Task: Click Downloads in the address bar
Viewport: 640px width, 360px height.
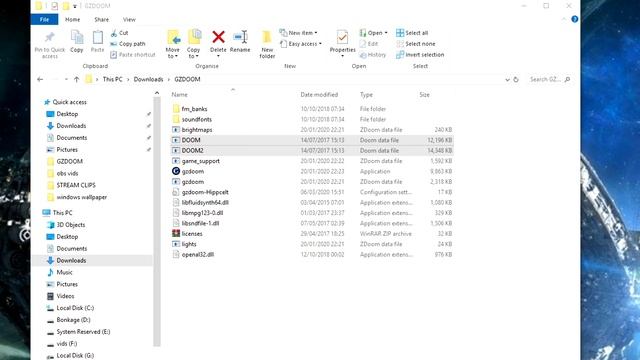Action: (148, 79)
